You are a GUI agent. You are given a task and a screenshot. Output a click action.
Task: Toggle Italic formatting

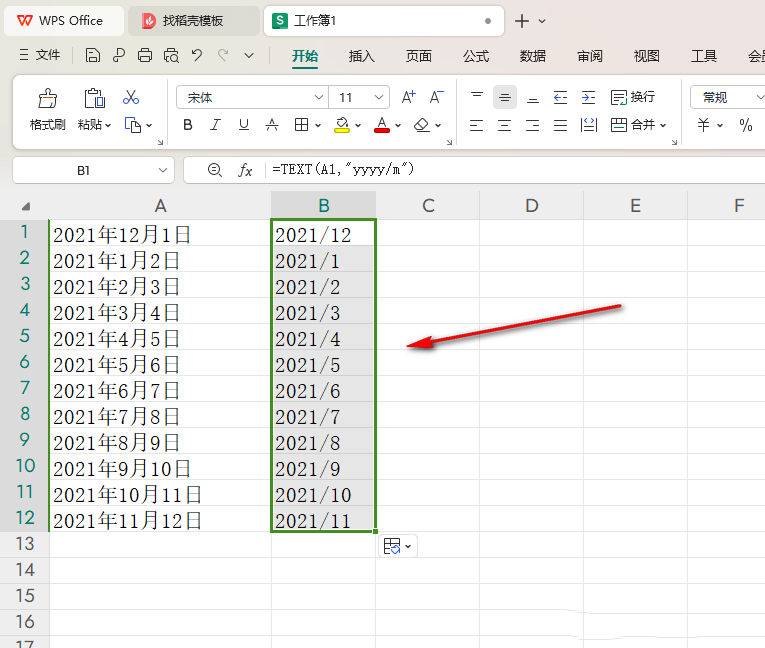[215, 125]
